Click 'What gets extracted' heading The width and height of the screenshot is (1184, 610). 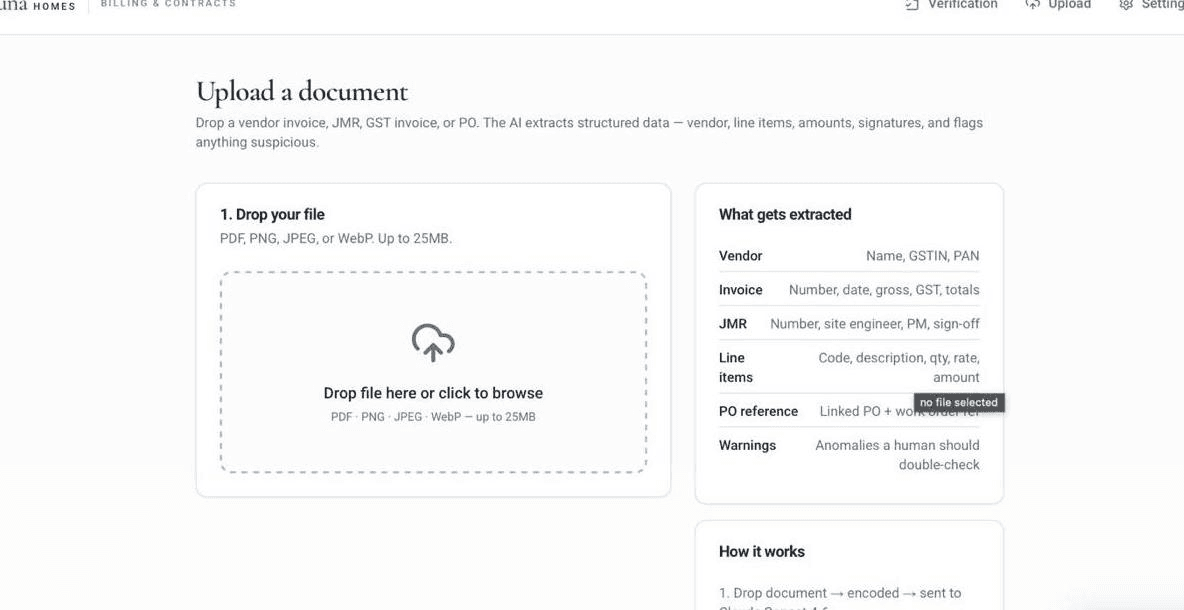click(x=785, y=214)
